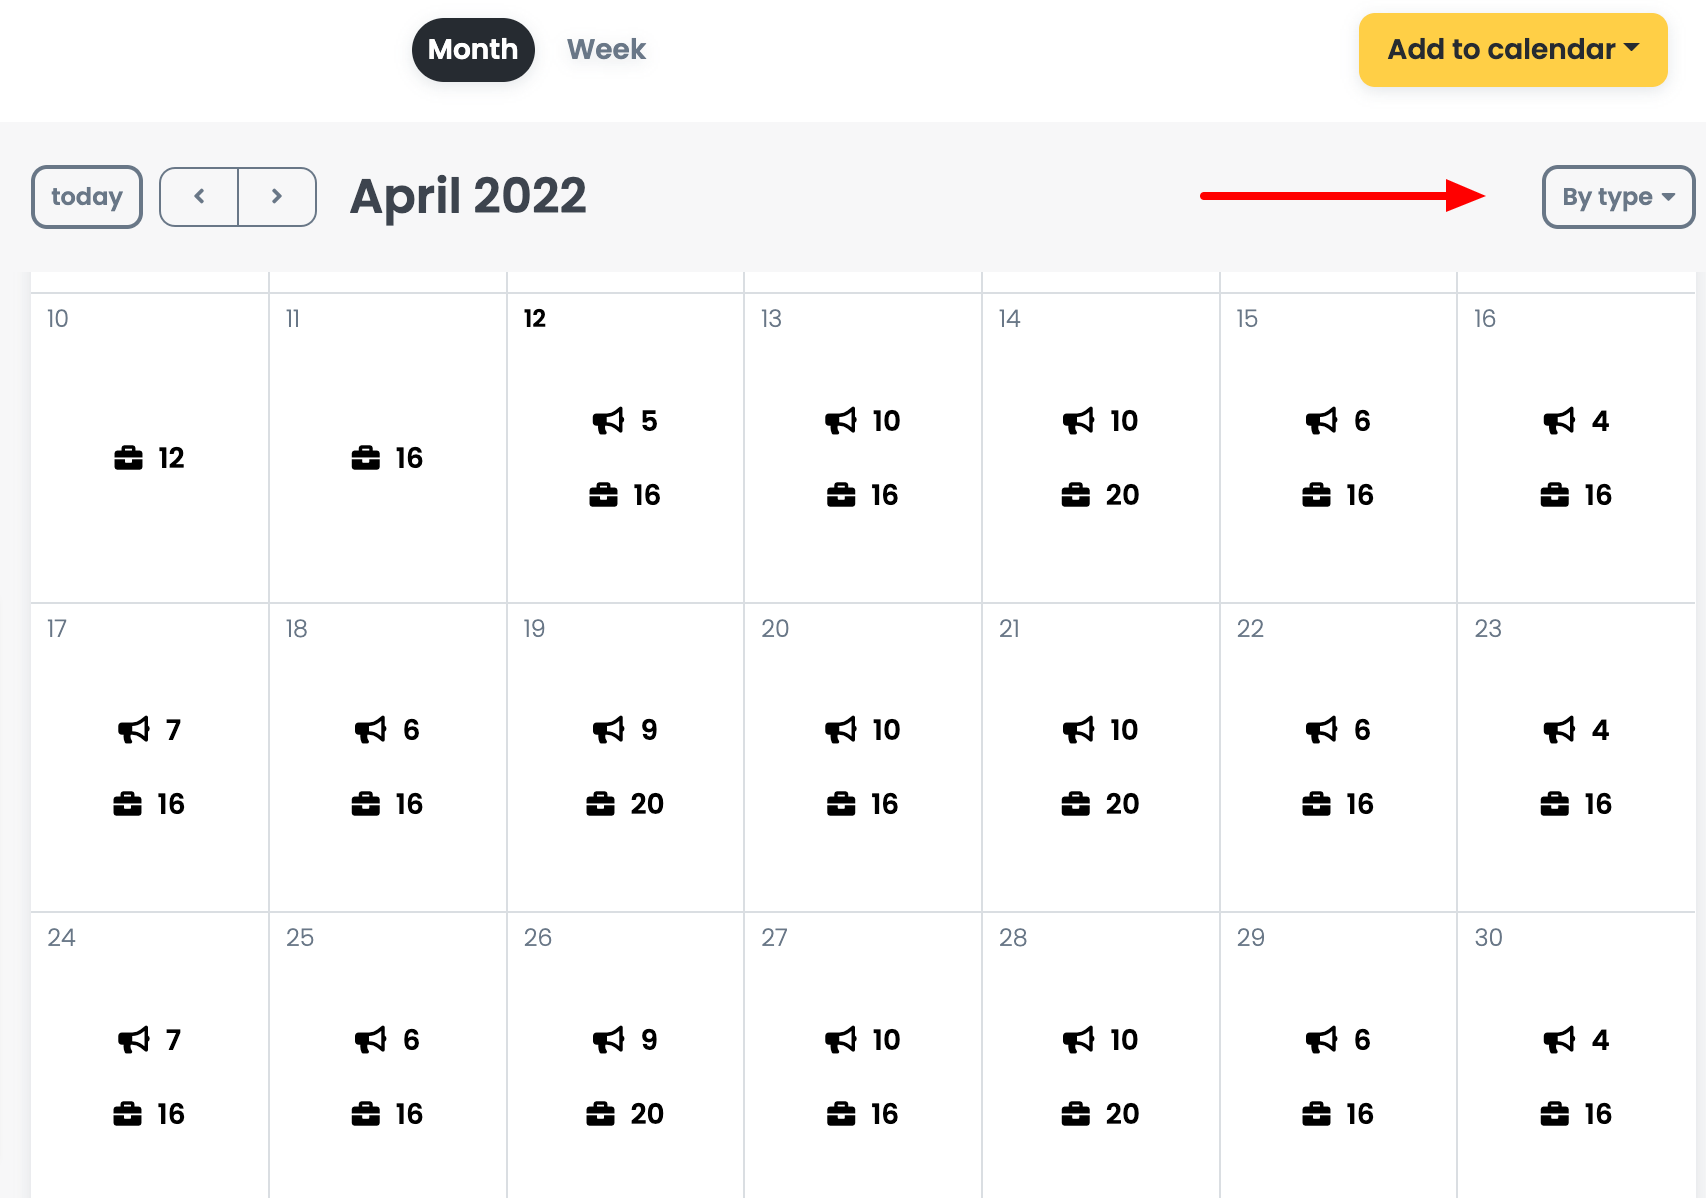Go to next month with right chevron
Image resolution: width=1706 pixels, height=1198 pixels.
[x=277, y=197]
